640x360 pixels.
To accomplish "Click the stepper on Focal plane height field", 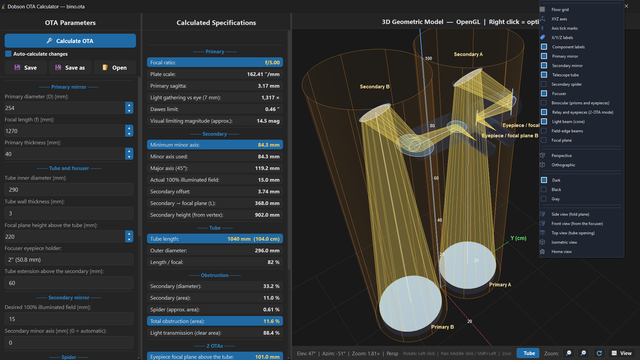I will tap(129, 236).
